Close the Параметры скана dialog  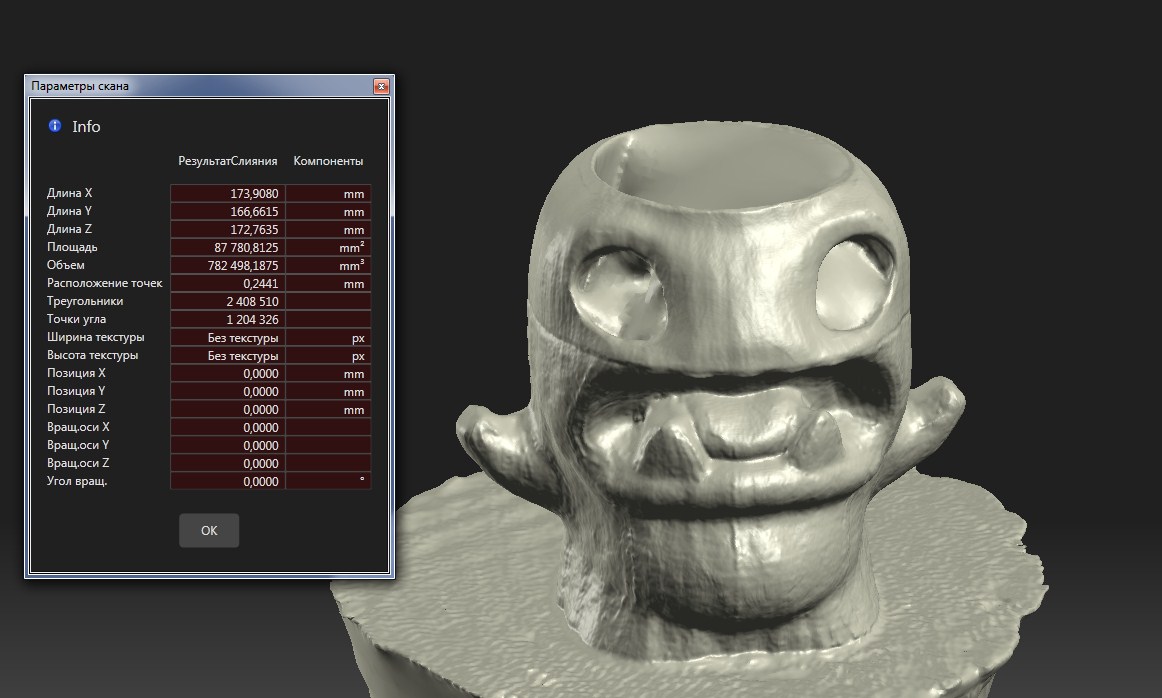click(x=380, y=87)
